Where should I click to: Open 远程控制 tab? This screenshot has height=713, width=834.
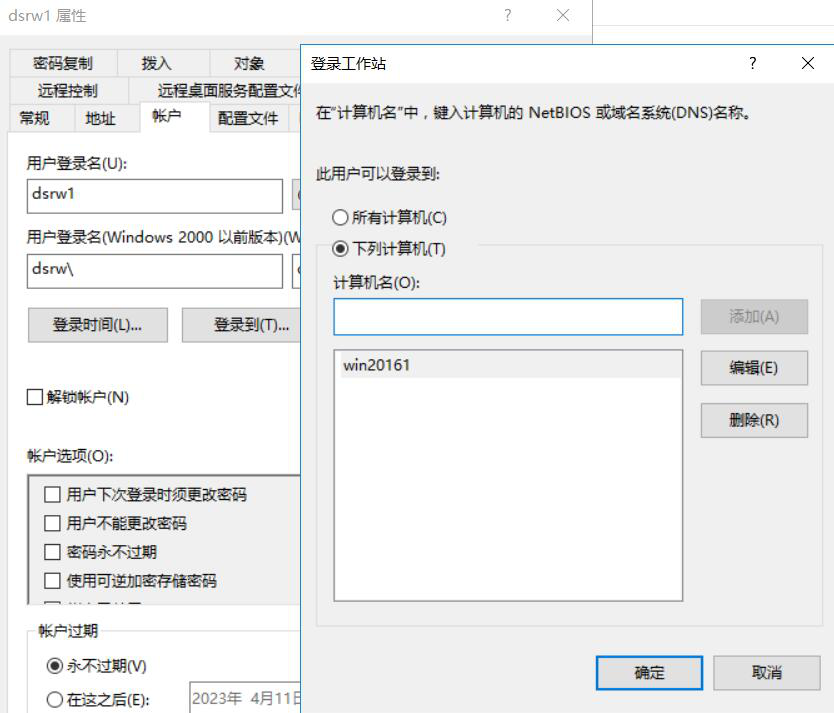point(68,90)
